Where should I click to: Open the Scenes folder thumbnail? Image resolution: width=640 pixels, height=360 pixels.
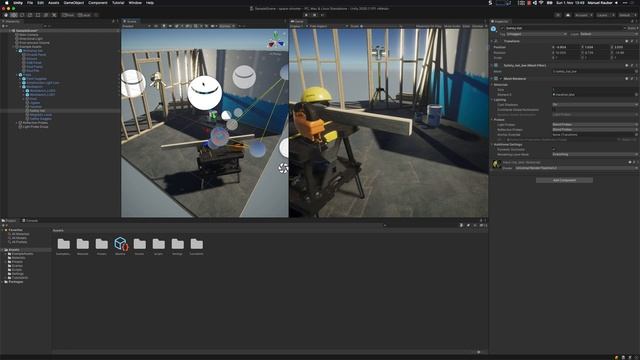pos(140,246)
